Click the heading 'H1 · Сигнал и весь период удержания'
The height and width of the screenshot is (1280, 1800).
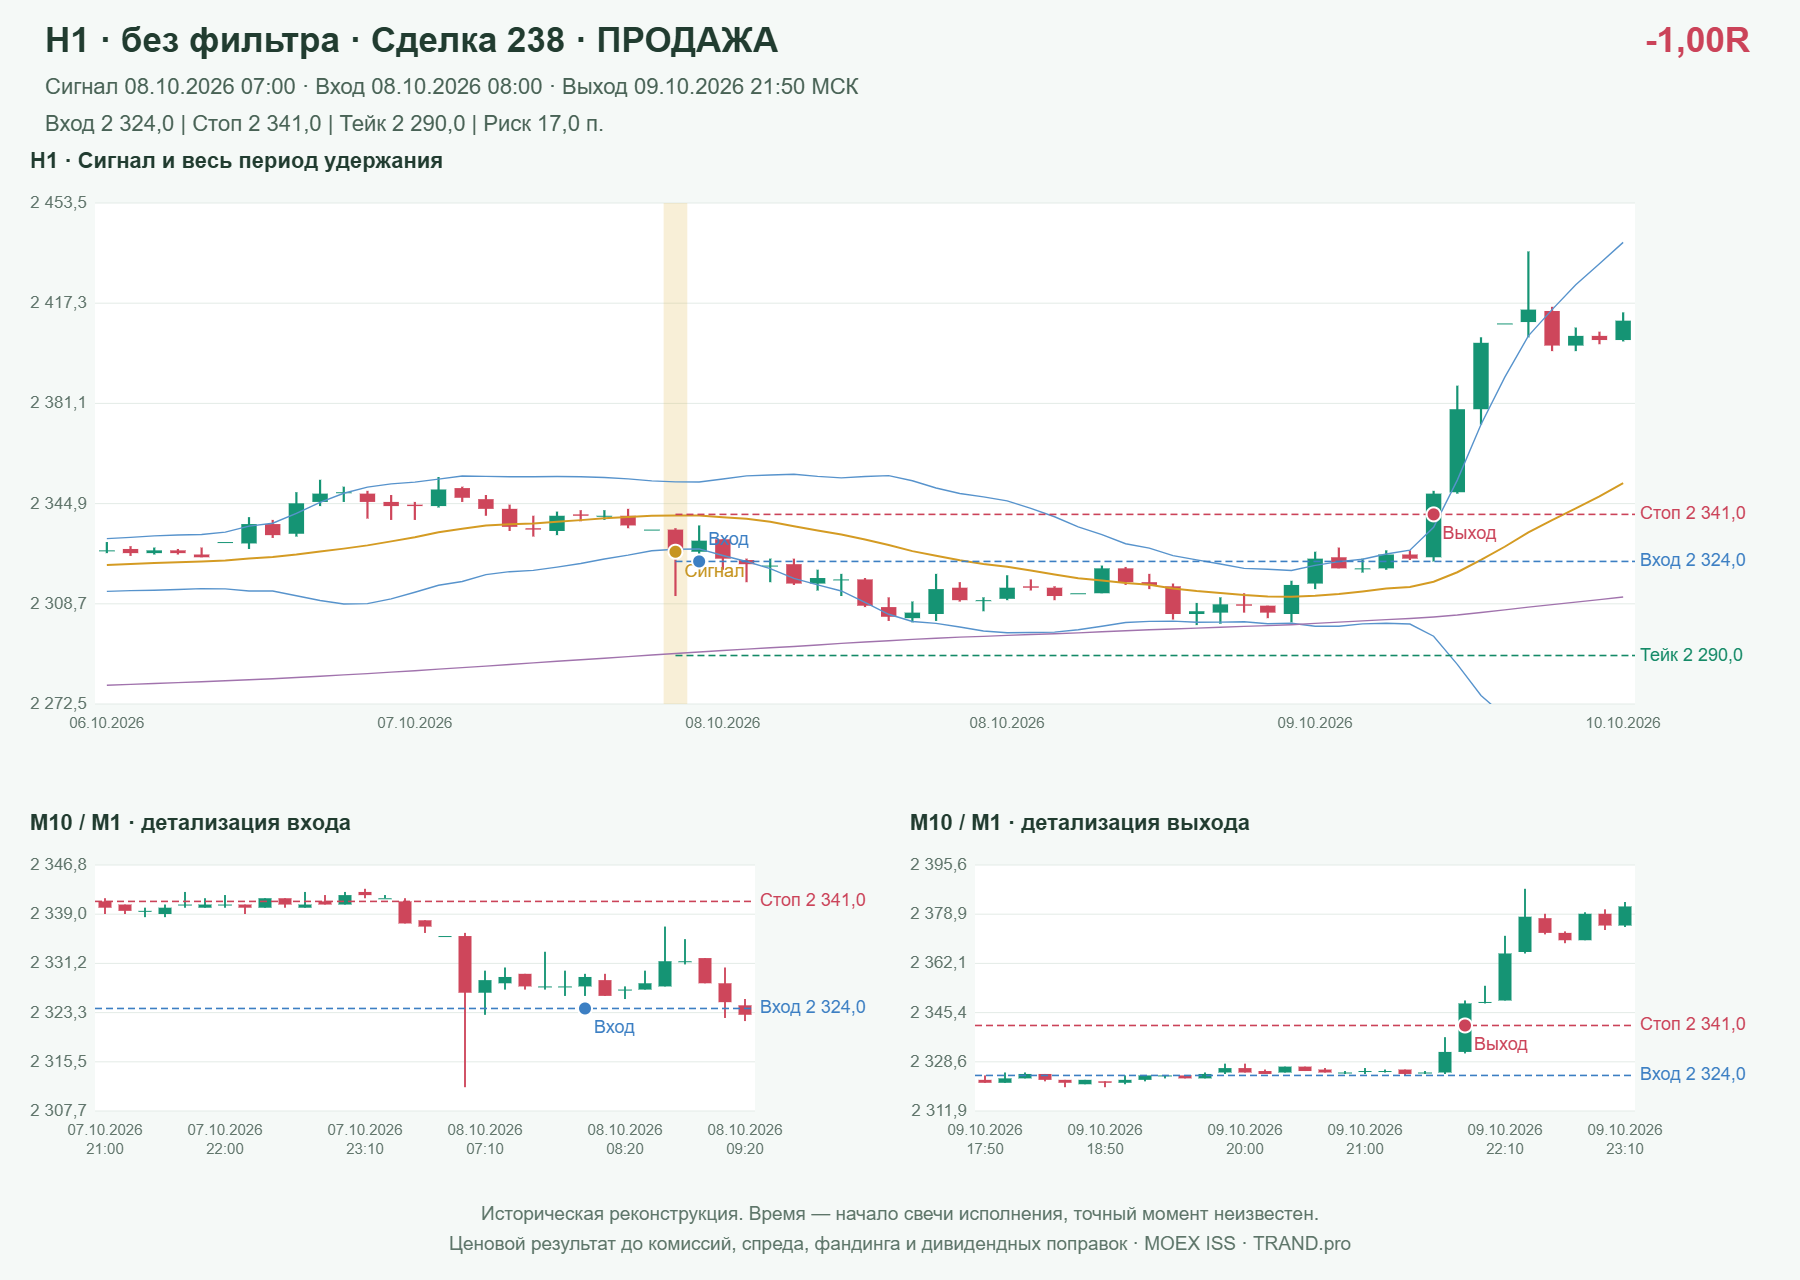(236, 161)
